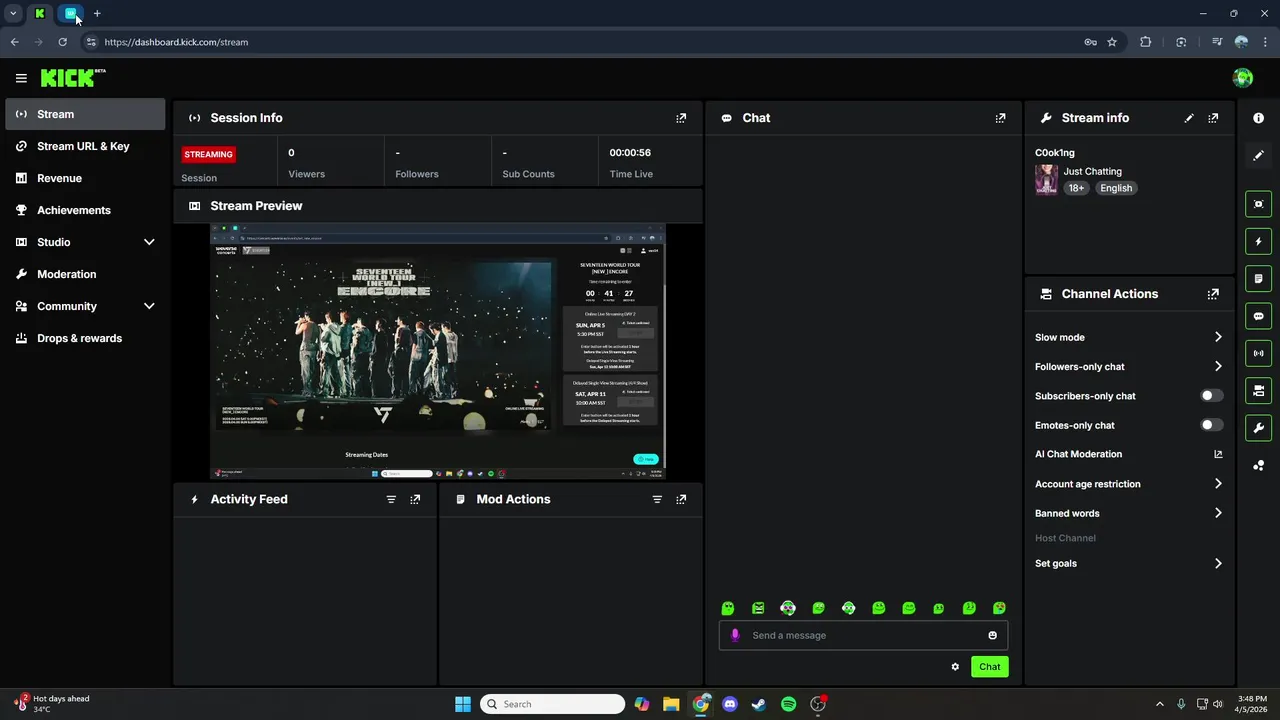Viewport: 1280px width, 720px height.
Task: Click the edit layout pencil in right rail
Action: [x=1258, y=155]
